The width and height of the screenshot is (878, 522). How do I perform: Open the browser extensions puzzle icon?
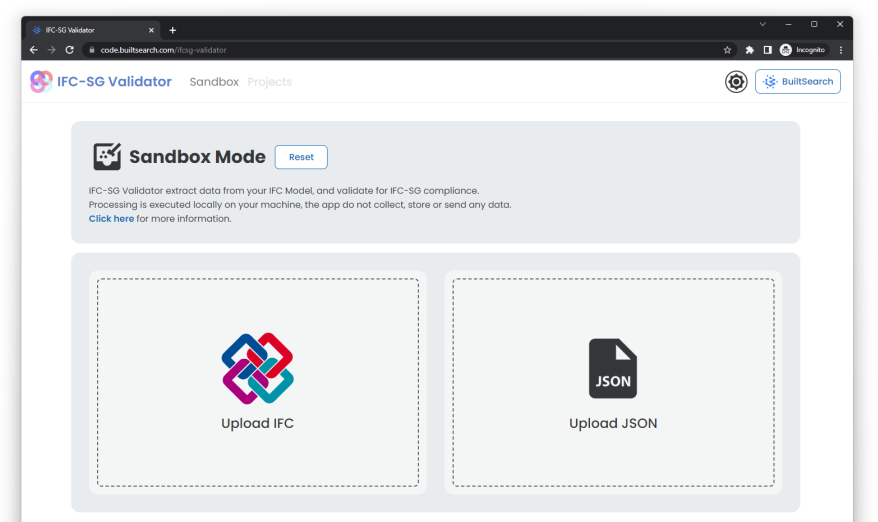pos(750,50)
